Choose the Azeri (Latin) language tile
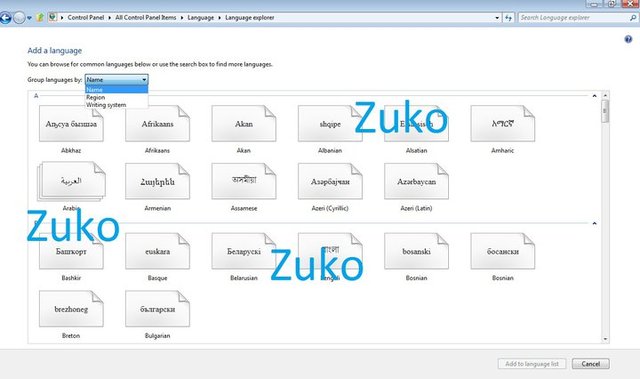Viewport: 640px width, 379px height. [416, 187]
